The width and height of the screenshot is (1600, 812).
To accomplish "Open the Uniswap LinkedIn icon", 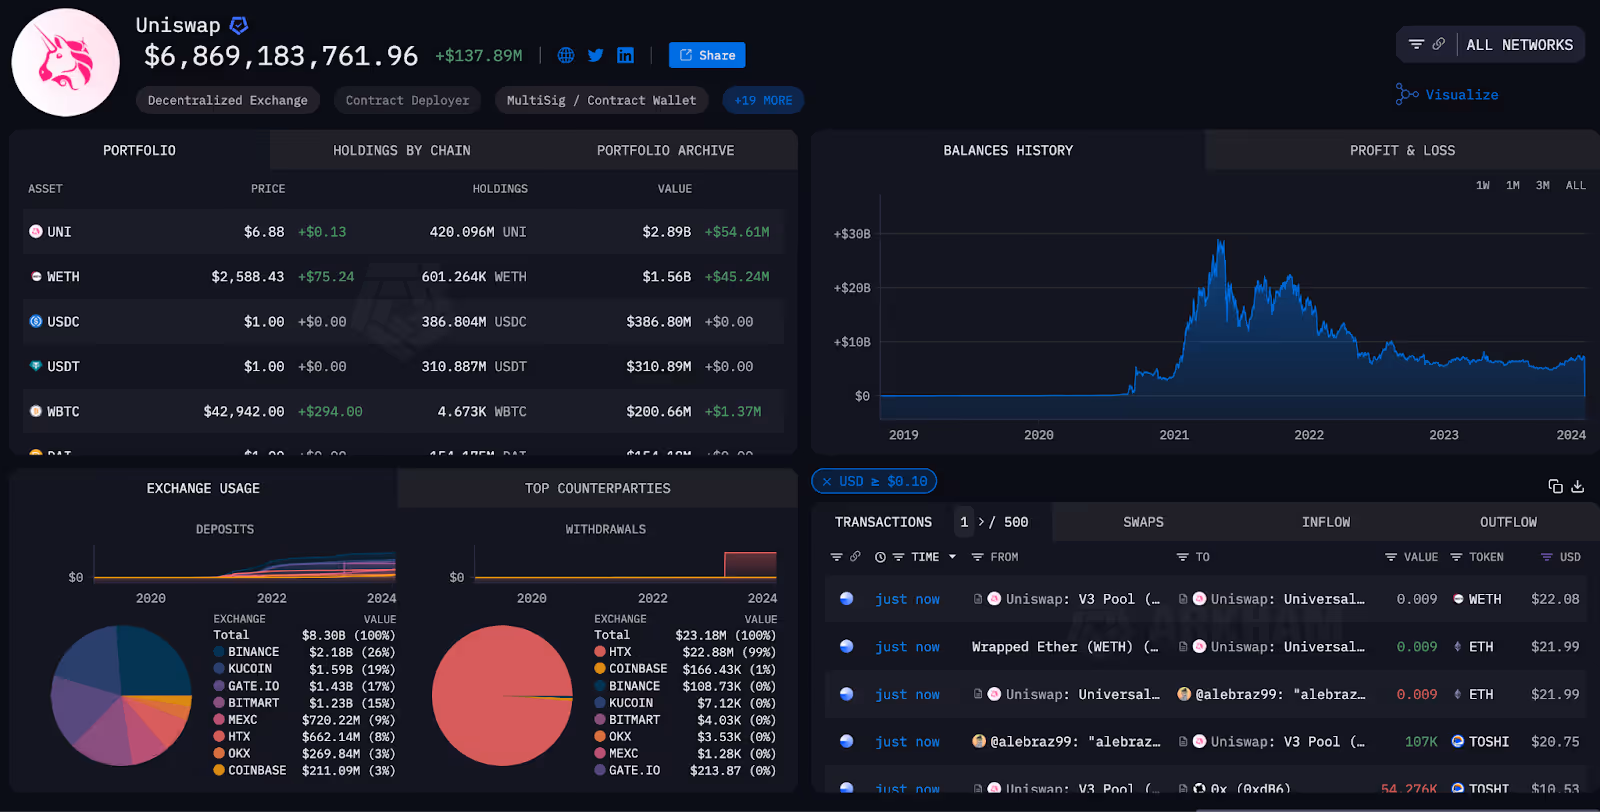I will (625, 55).
